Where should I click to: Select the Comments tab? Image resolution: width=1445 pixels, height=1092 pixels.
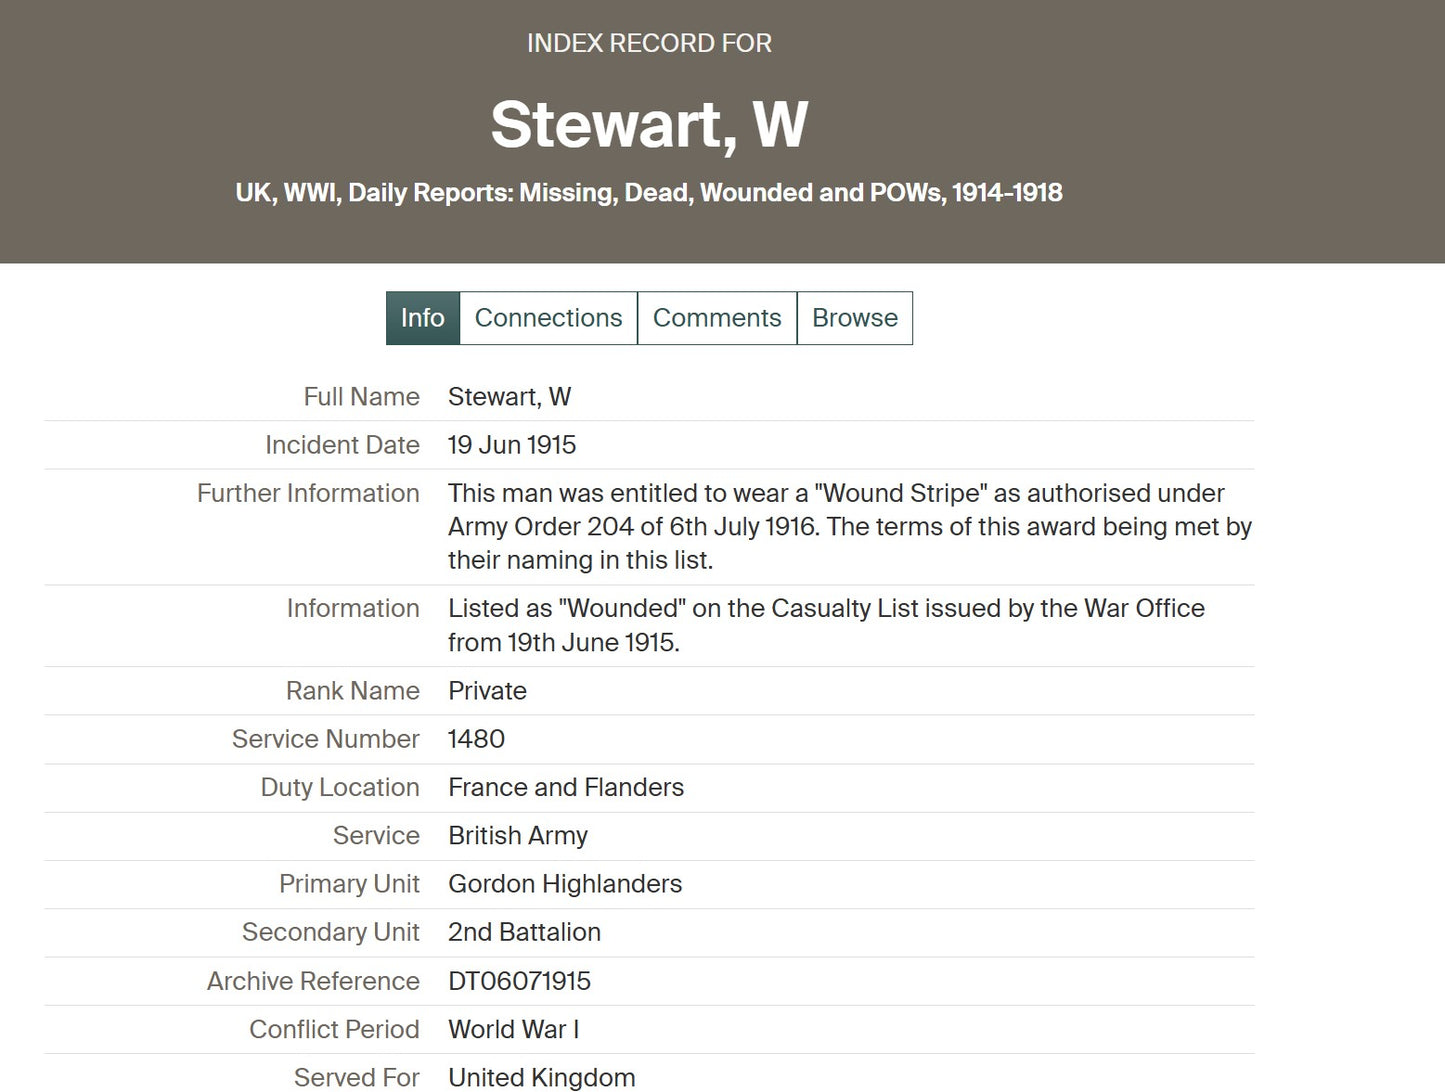717,318
